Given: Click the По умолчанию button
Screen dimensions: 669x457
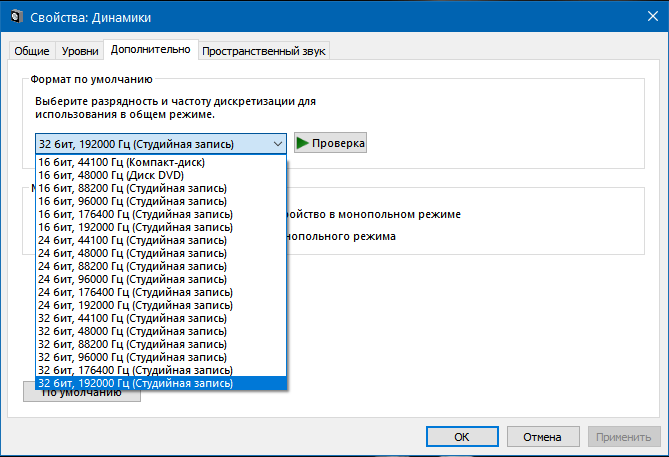Looking at the screenshot, I should (x=81, y=396).
